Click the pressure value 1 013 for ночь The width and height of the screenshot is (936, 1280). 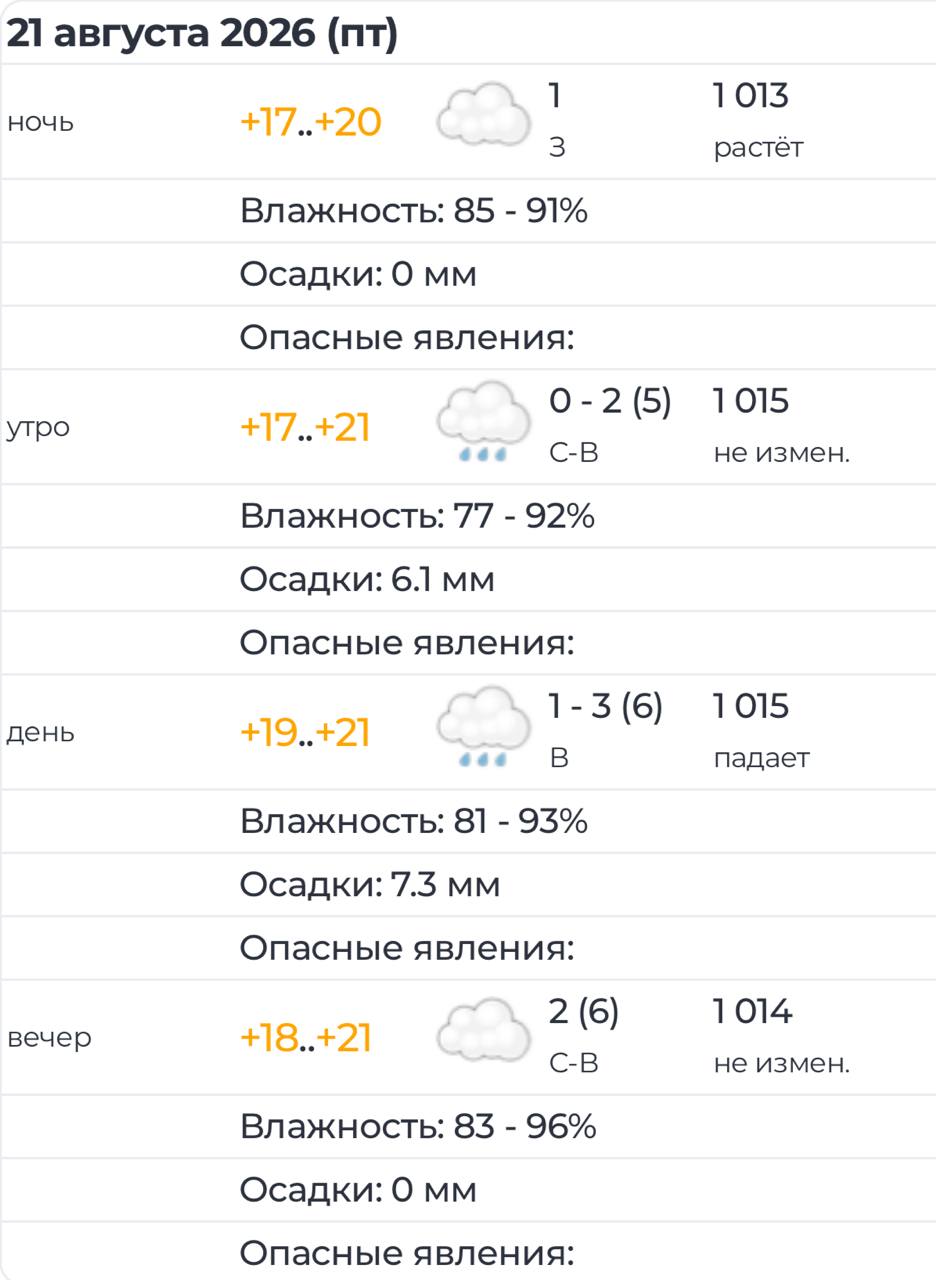[x=751, y=97]
